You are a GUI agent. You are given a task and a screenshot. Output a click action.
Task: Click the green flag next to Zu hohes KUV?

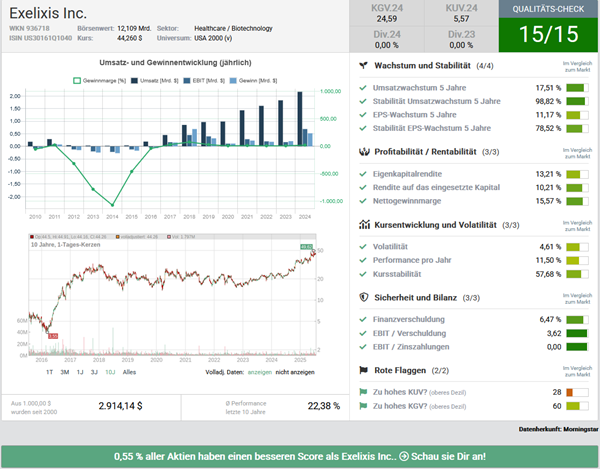[x=363, y=392]
